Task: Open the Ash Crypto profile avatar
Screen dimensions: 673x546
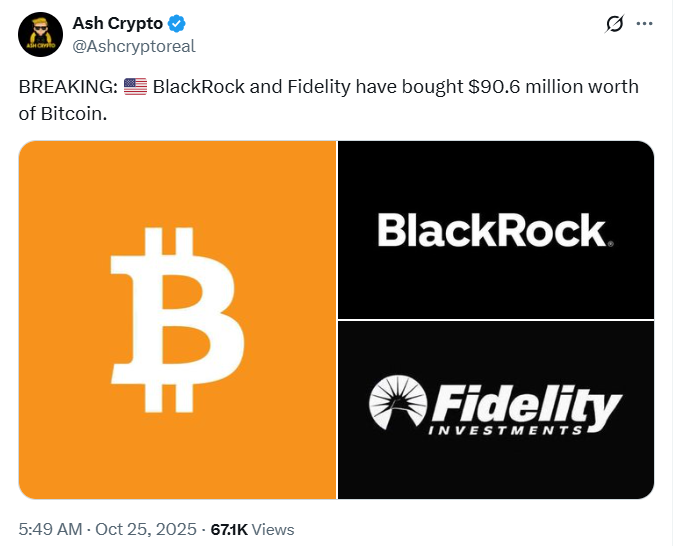Action: (41, 33)
